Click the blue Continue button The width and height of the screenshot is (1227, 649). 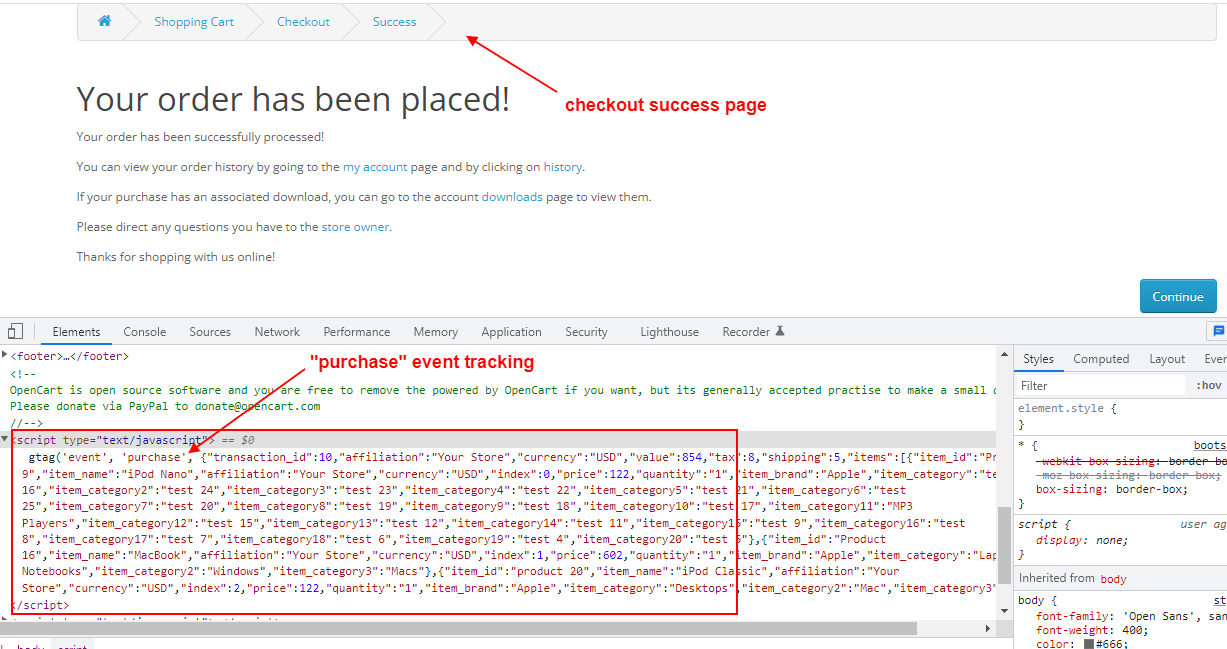1178,296
